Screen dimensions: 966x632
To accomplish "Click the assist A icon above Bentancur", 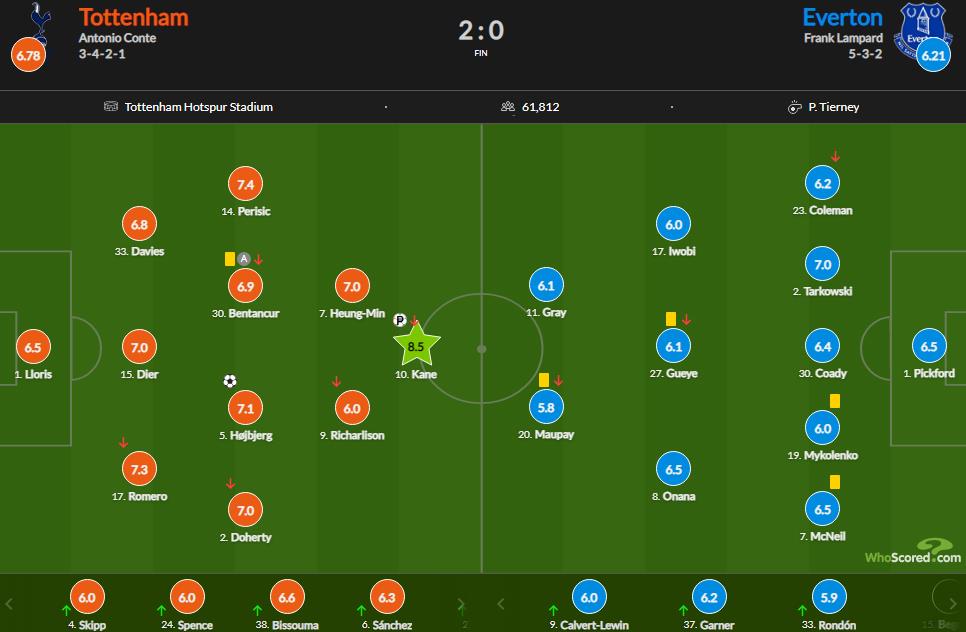I will coord(243,258).
